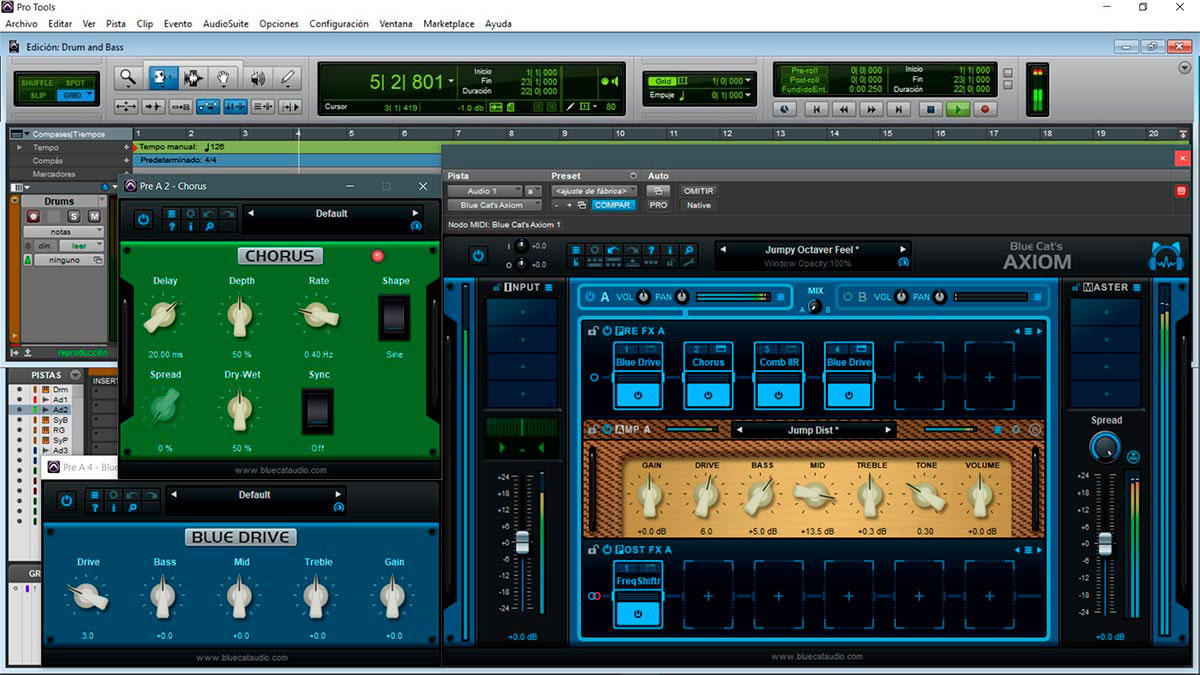The width and height of the screenshot is (1200, 675).
Task: Click the OMITIR bypass button
Action: [699, 191]
